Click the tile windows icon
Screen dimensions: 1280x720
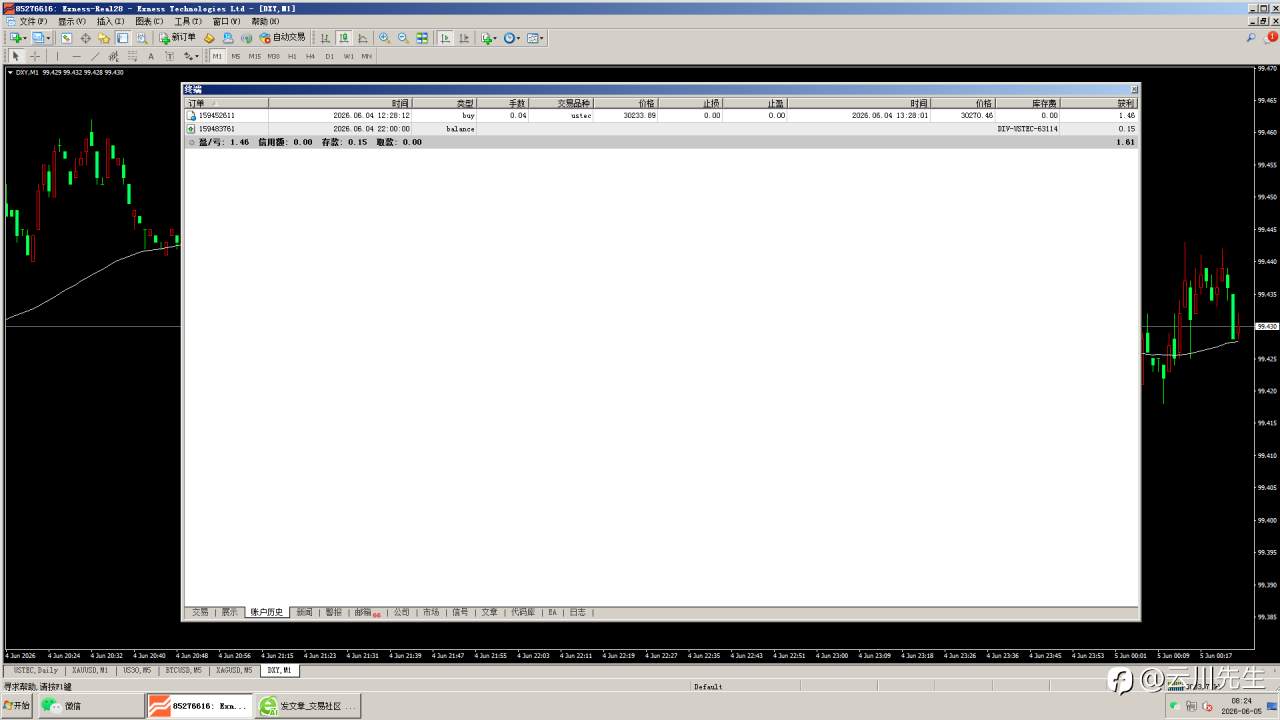[422, 38]
